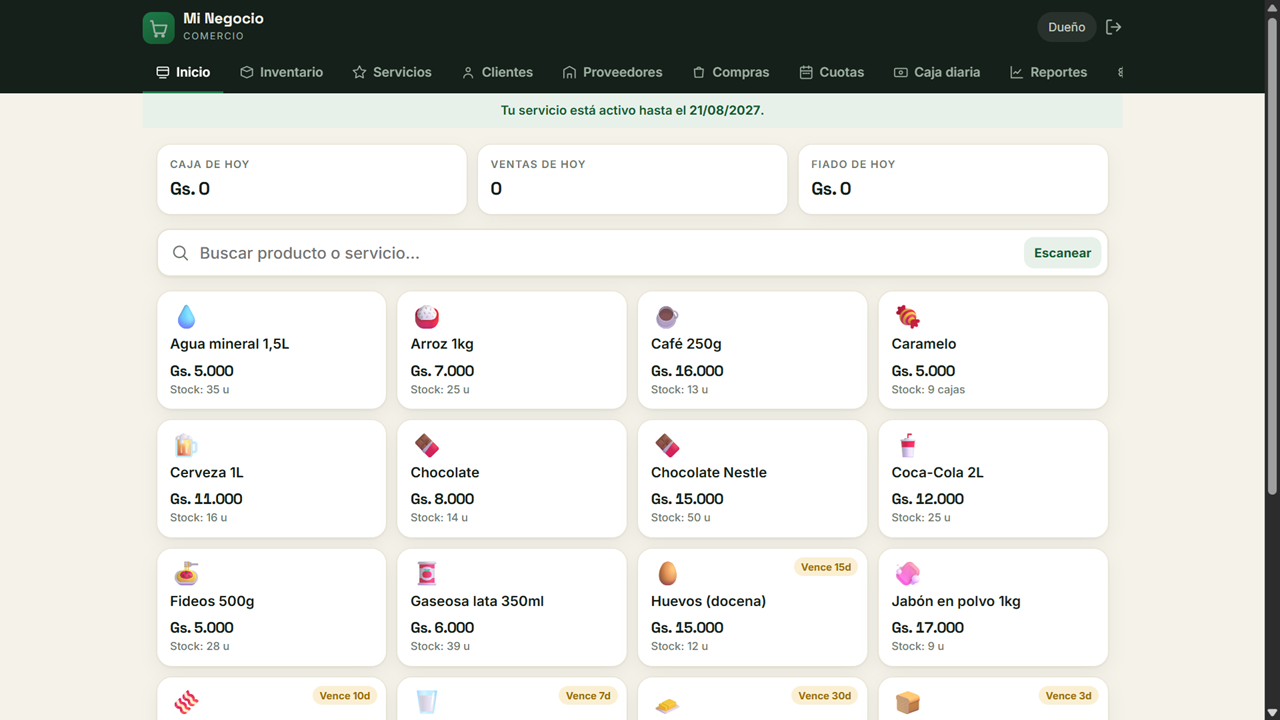1280x720 pixels.
Task: Go to the Caja diaria tab
Action: point(937,72)
